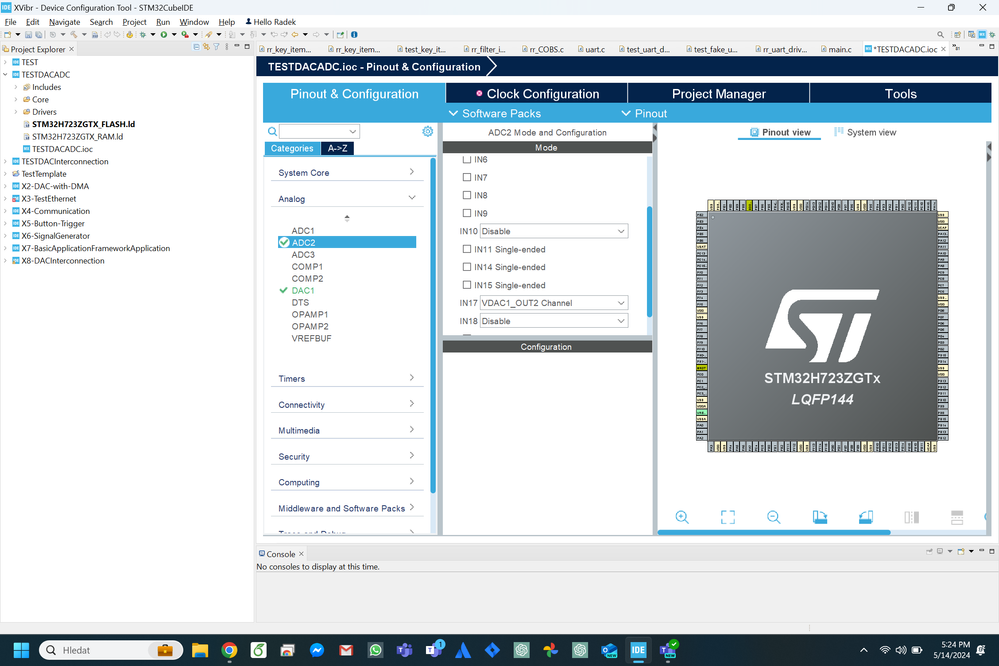Rotate the chip clockwise

point(819,517)
